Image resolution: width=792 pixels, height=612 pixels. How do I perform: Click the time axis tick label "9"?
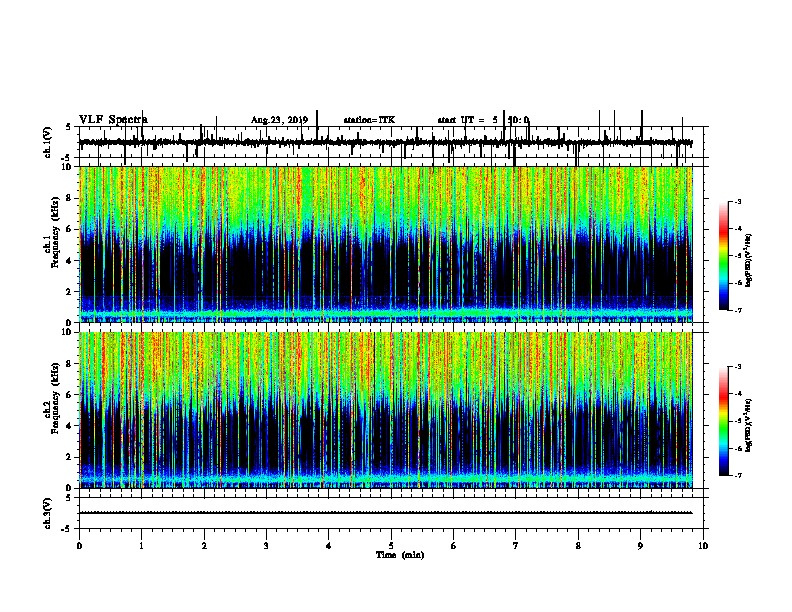[640, 546]
